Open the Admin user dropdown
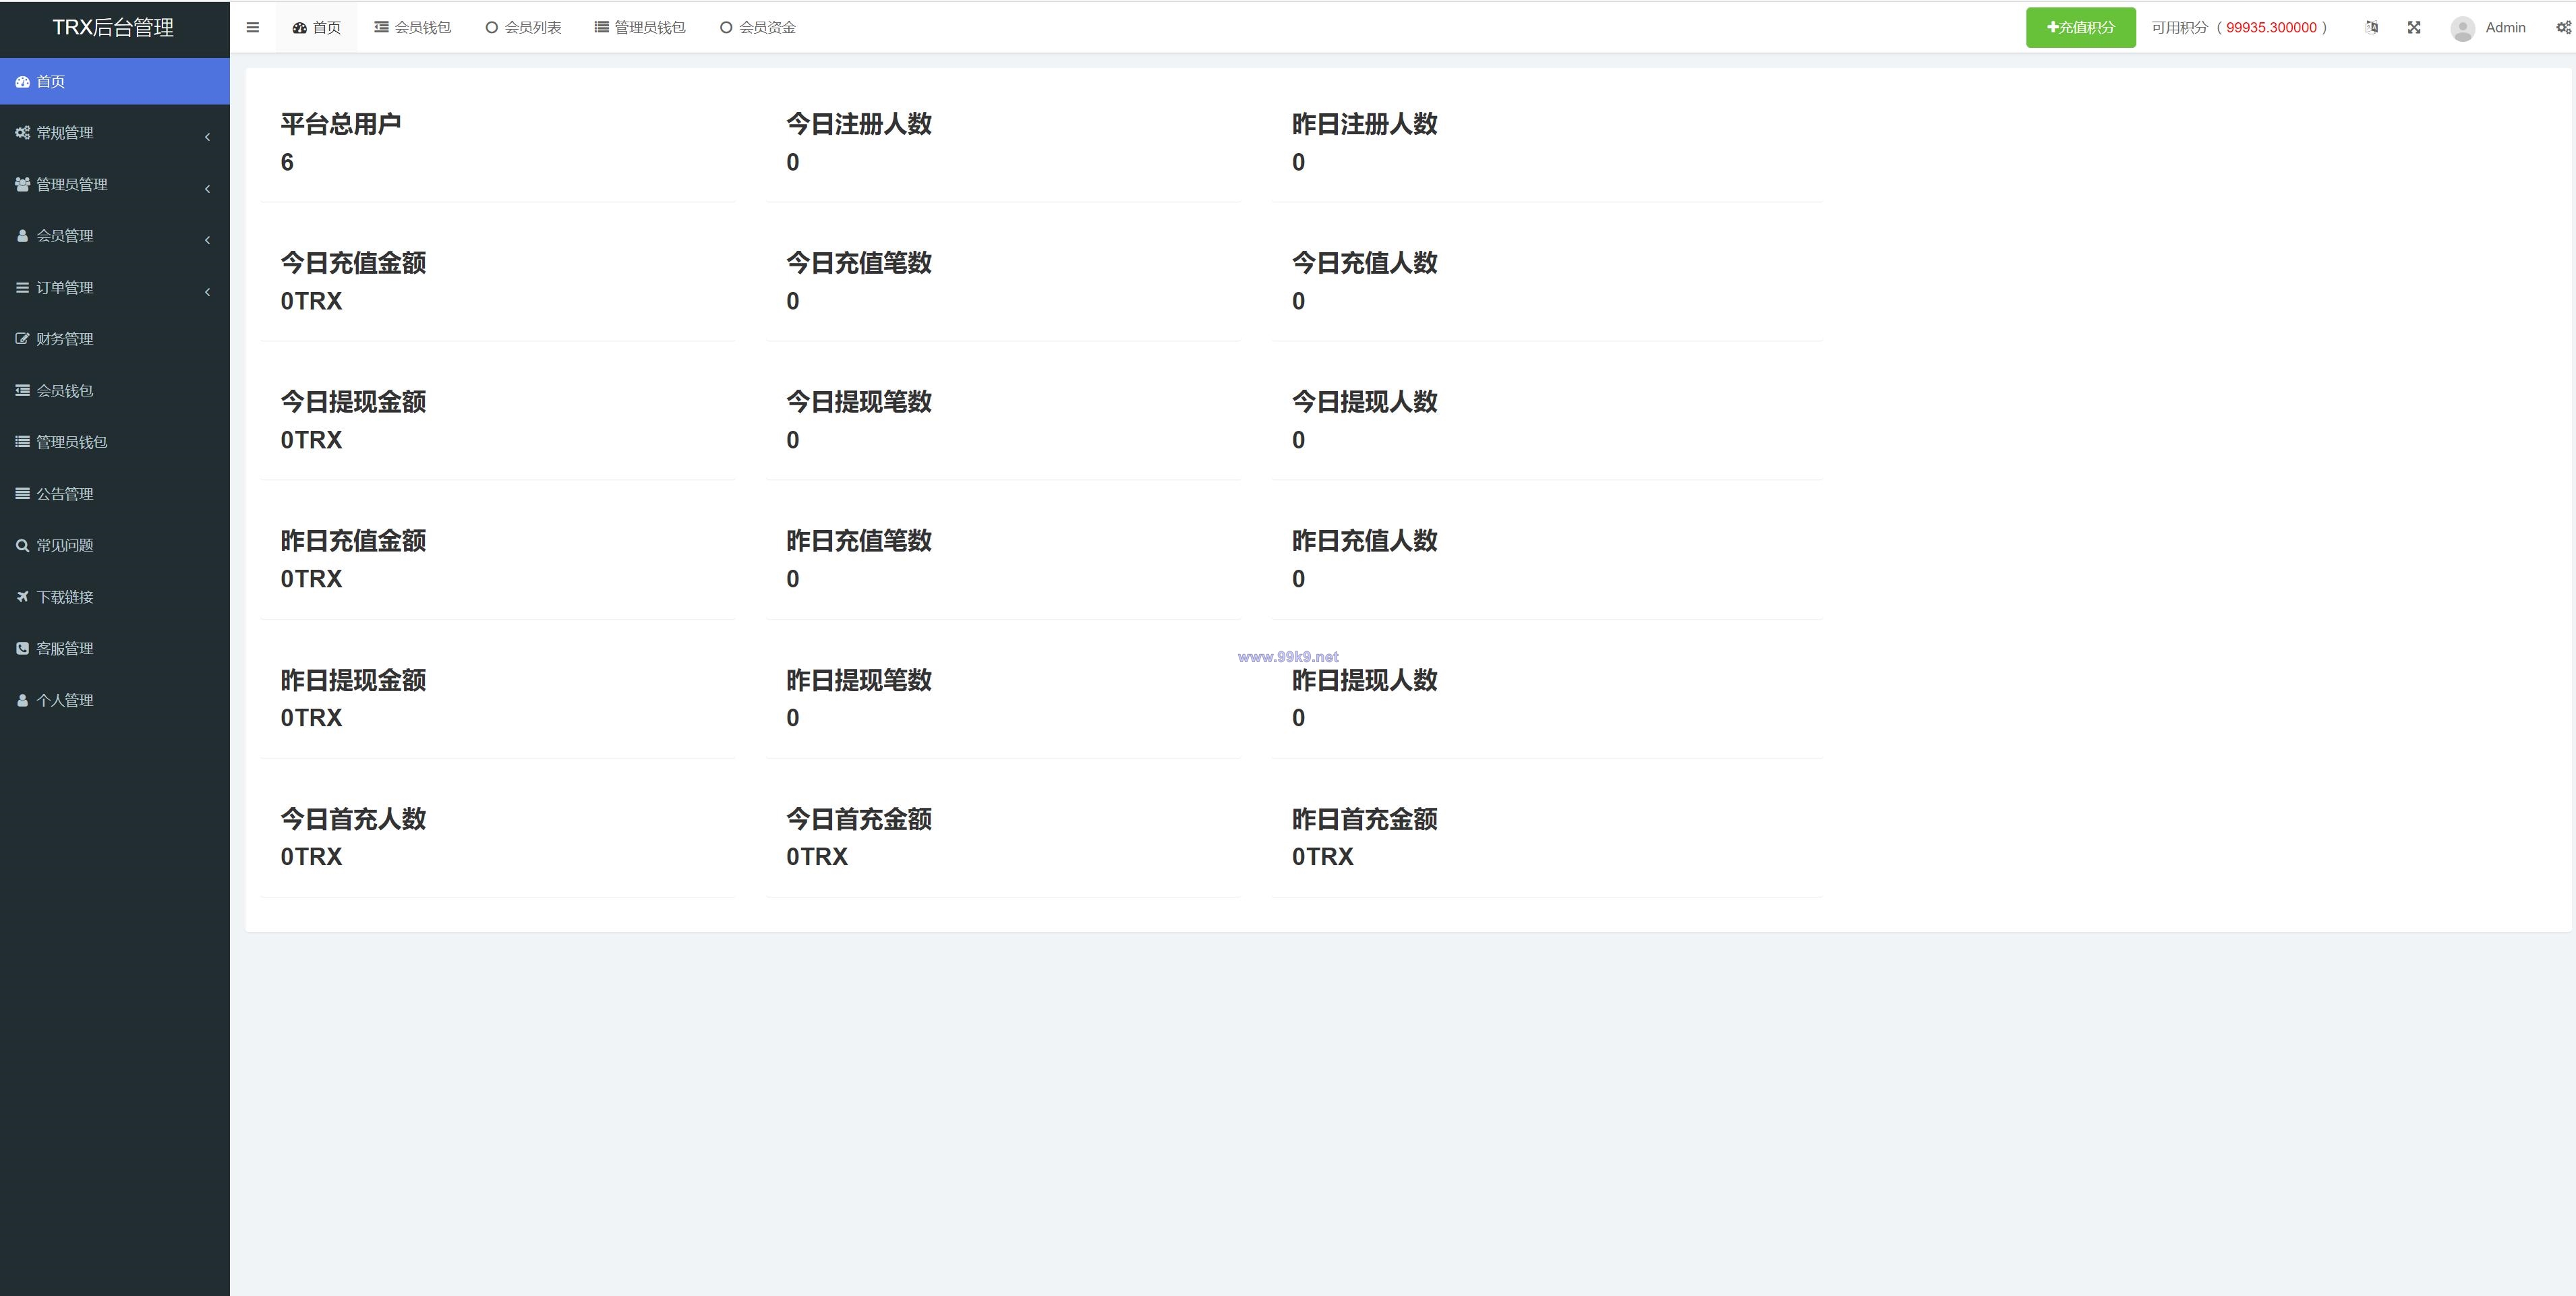The height and width of the screenshot is (1296, 2576). pyautogui.click(x=2489, y=28)
